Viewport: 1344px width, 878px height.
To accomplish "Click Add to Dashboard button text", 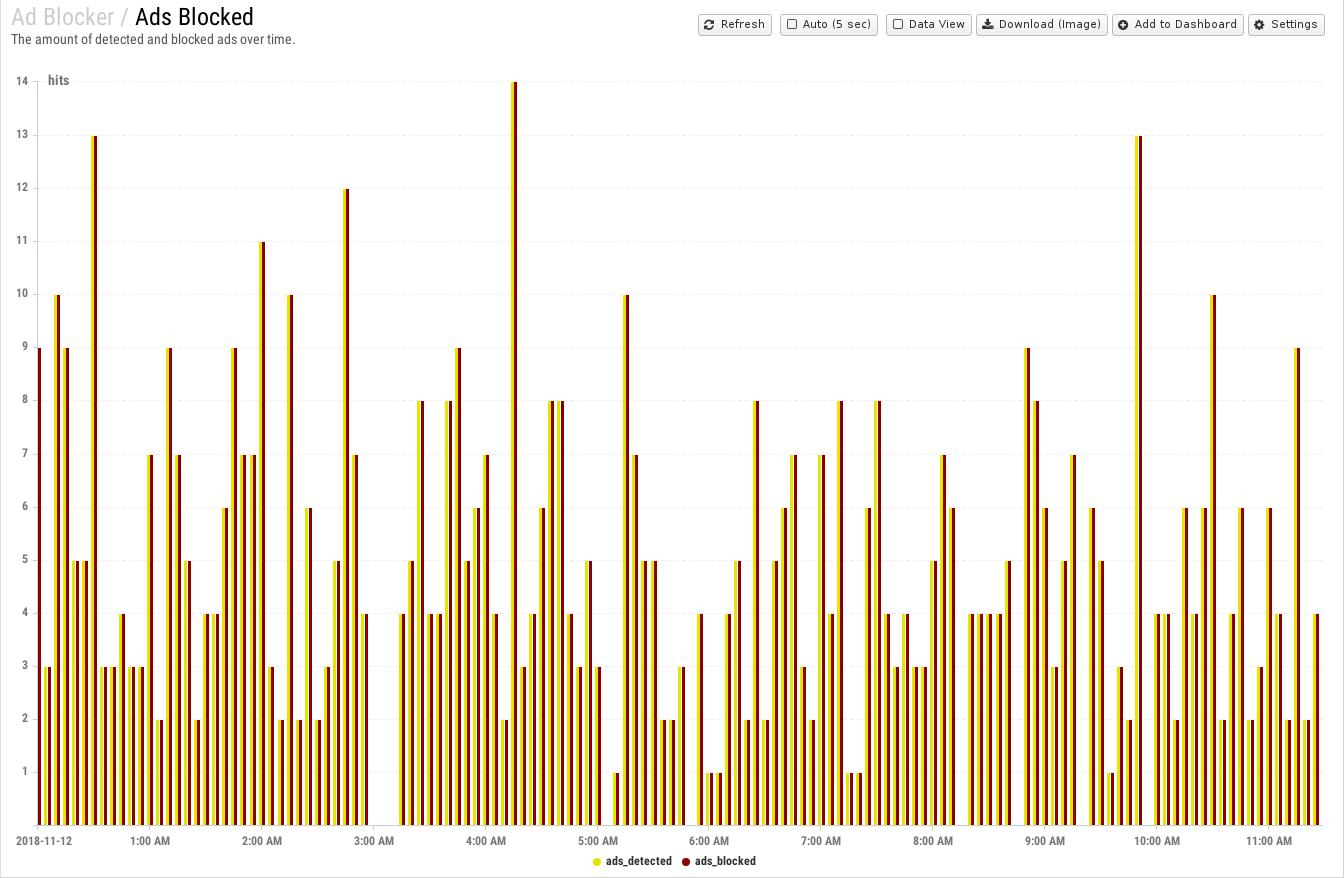I will pyautogui.click(x=1186, y=25).
